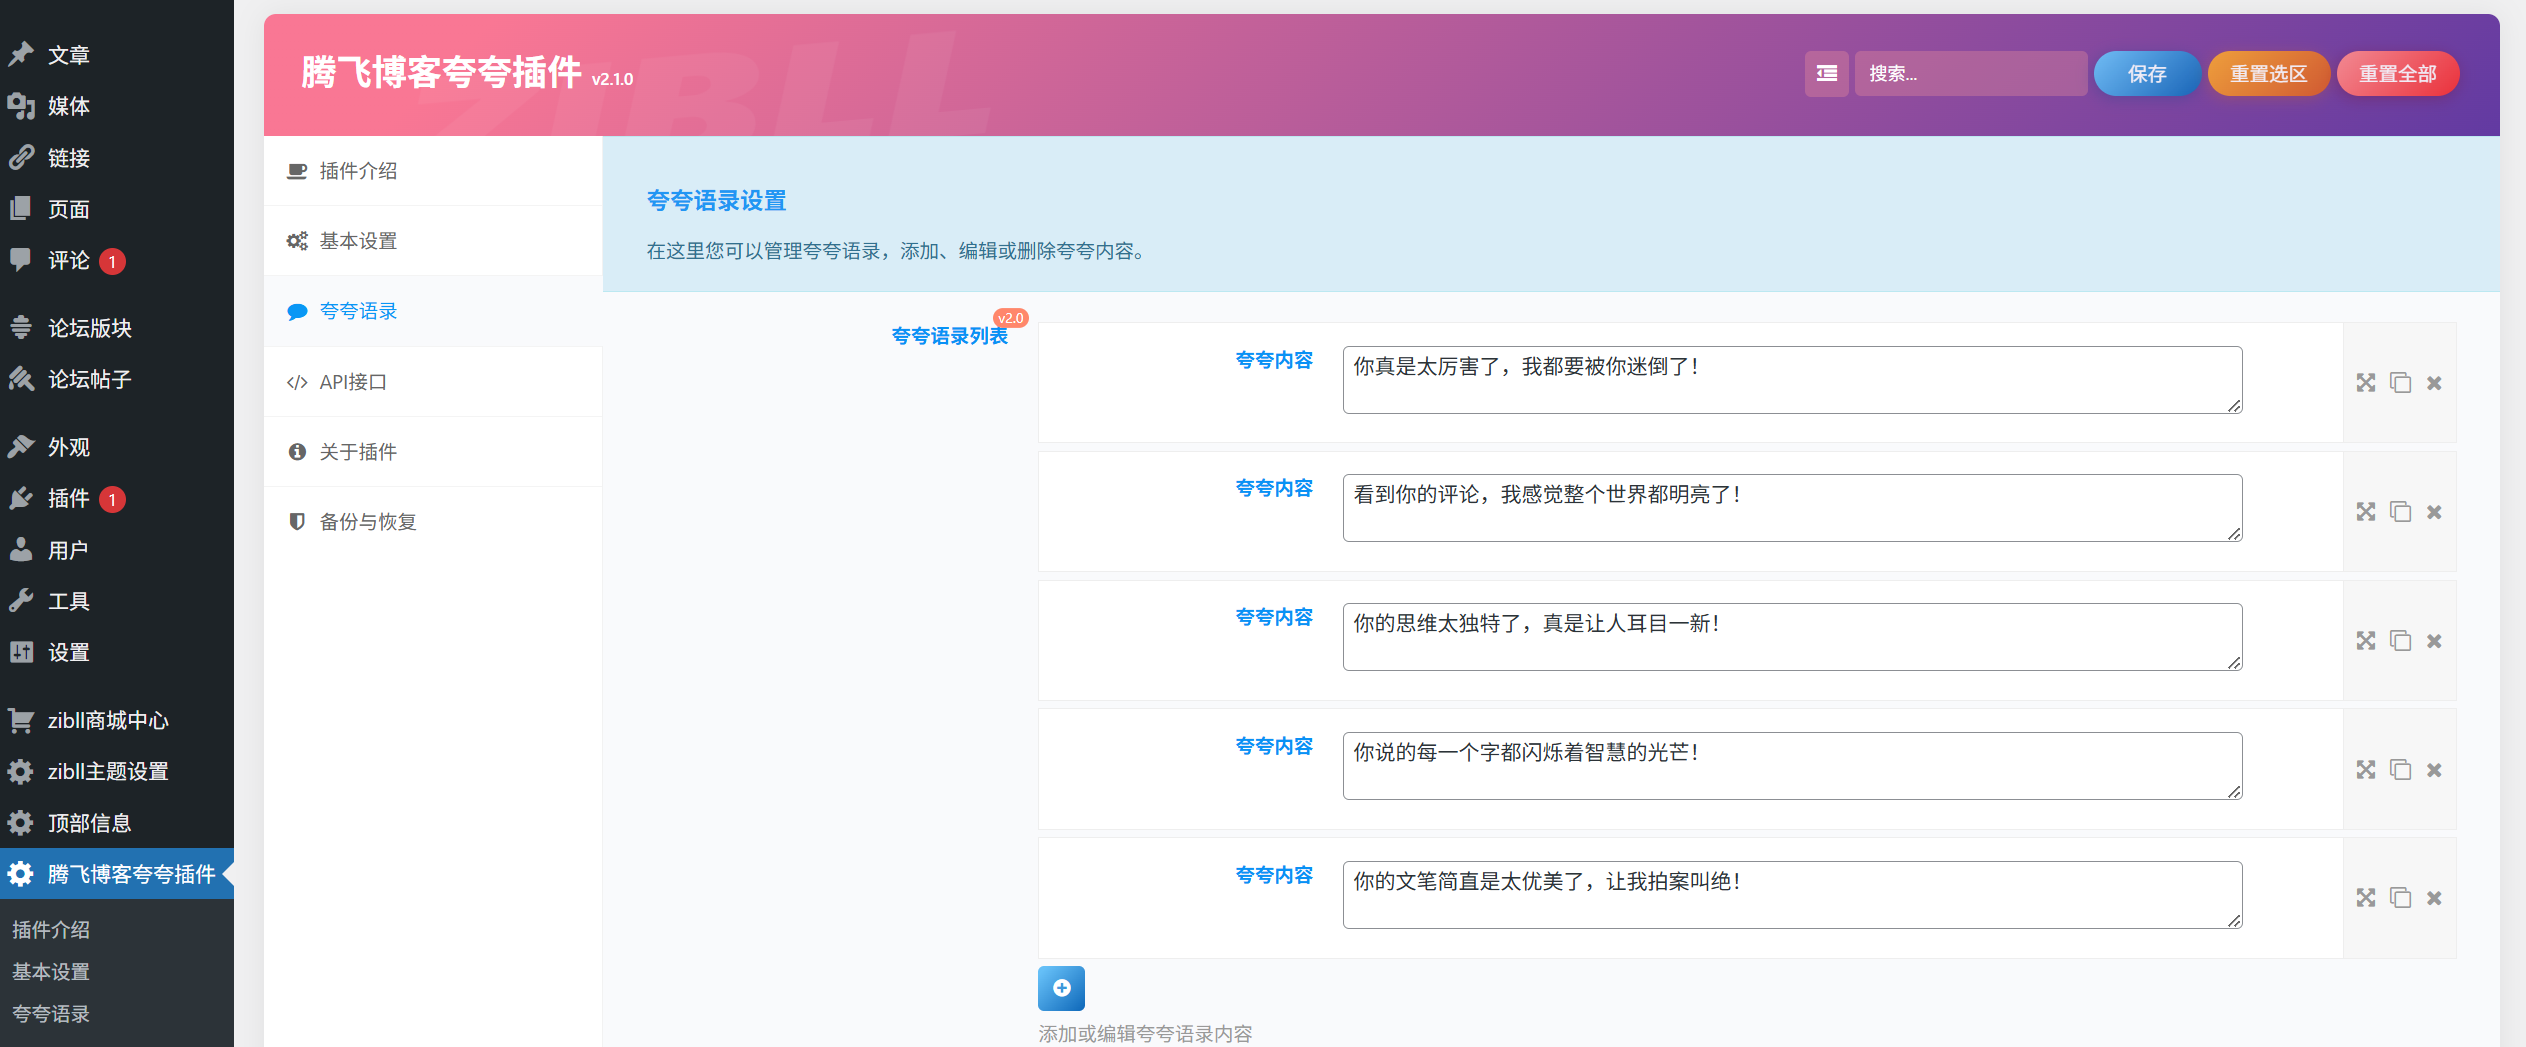
Task: Click the 插件 plugin icon showing badge 1
Action: (22, 498)
